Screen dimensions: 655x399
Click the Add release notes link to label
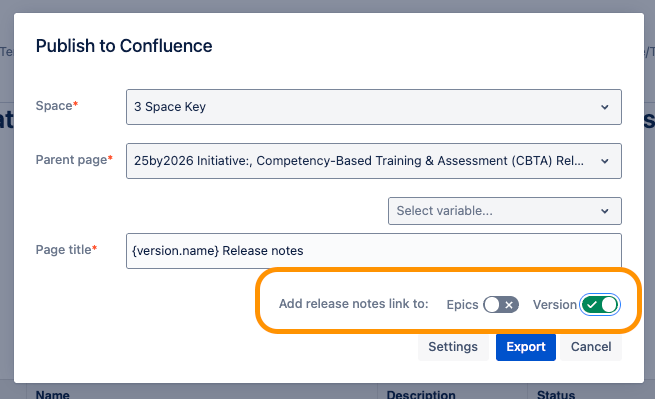[x=353, y=304]
